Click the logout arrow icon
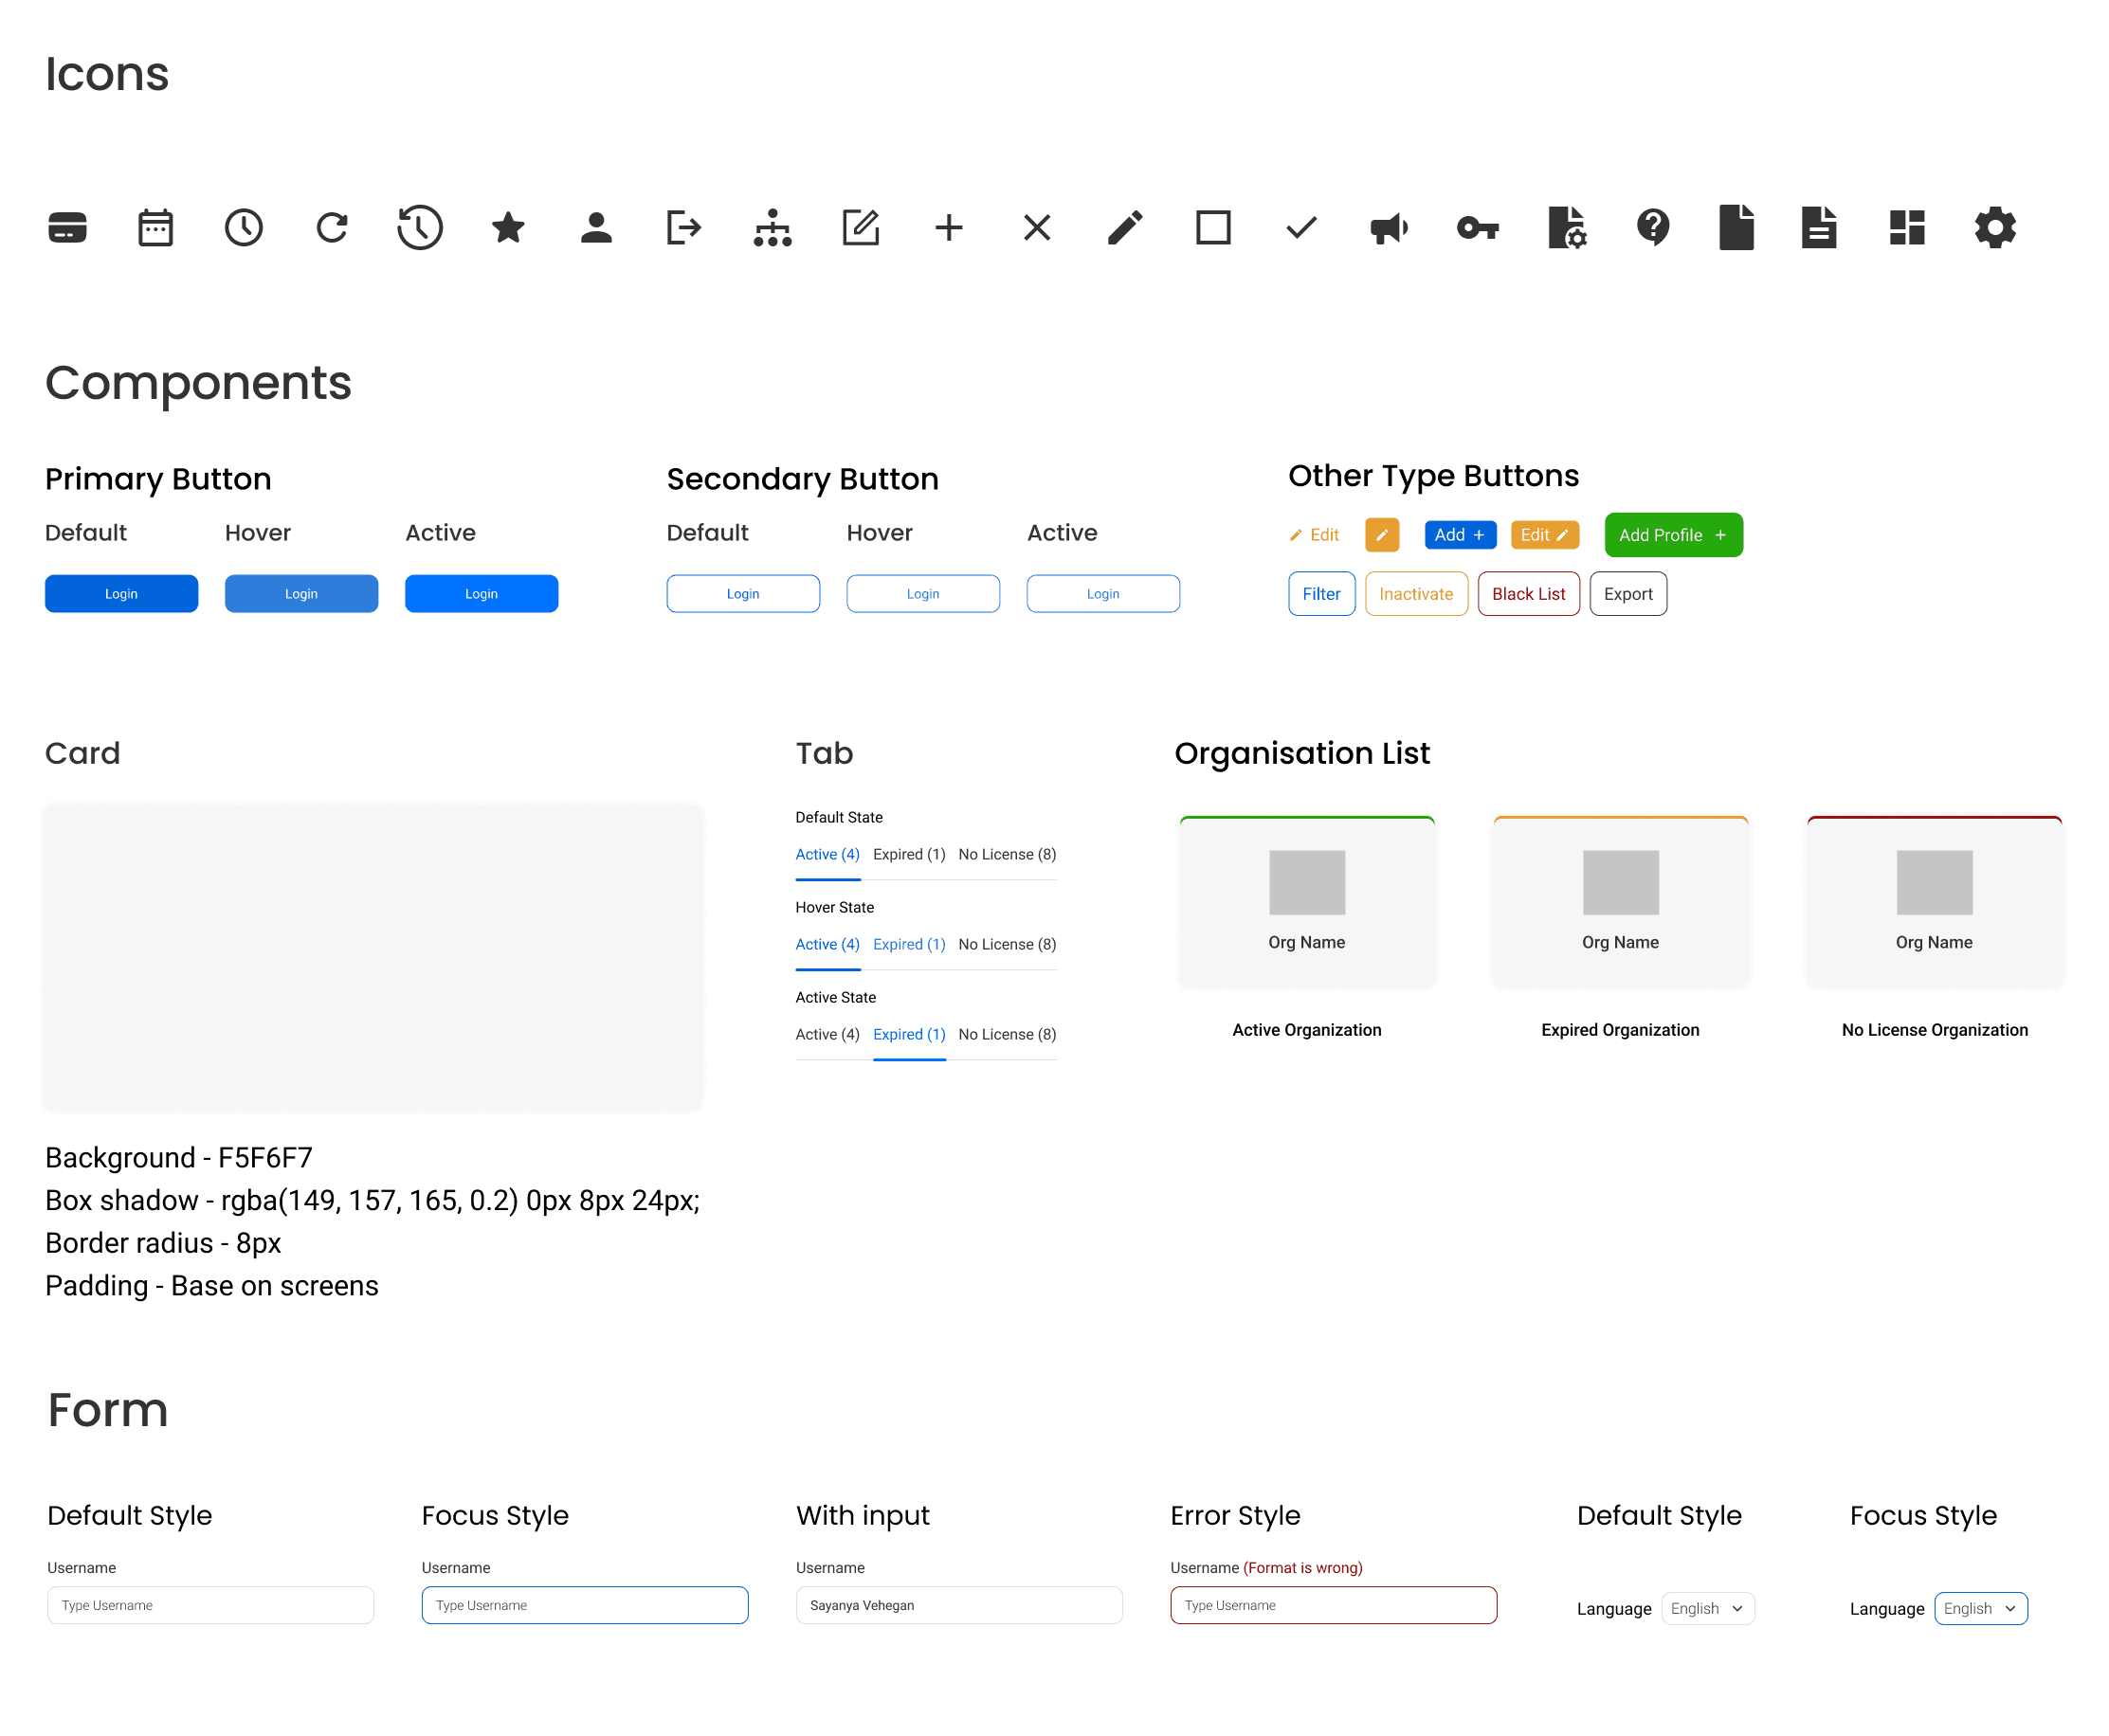Viewport: 2109px width, 1736px height. (684, 228)
